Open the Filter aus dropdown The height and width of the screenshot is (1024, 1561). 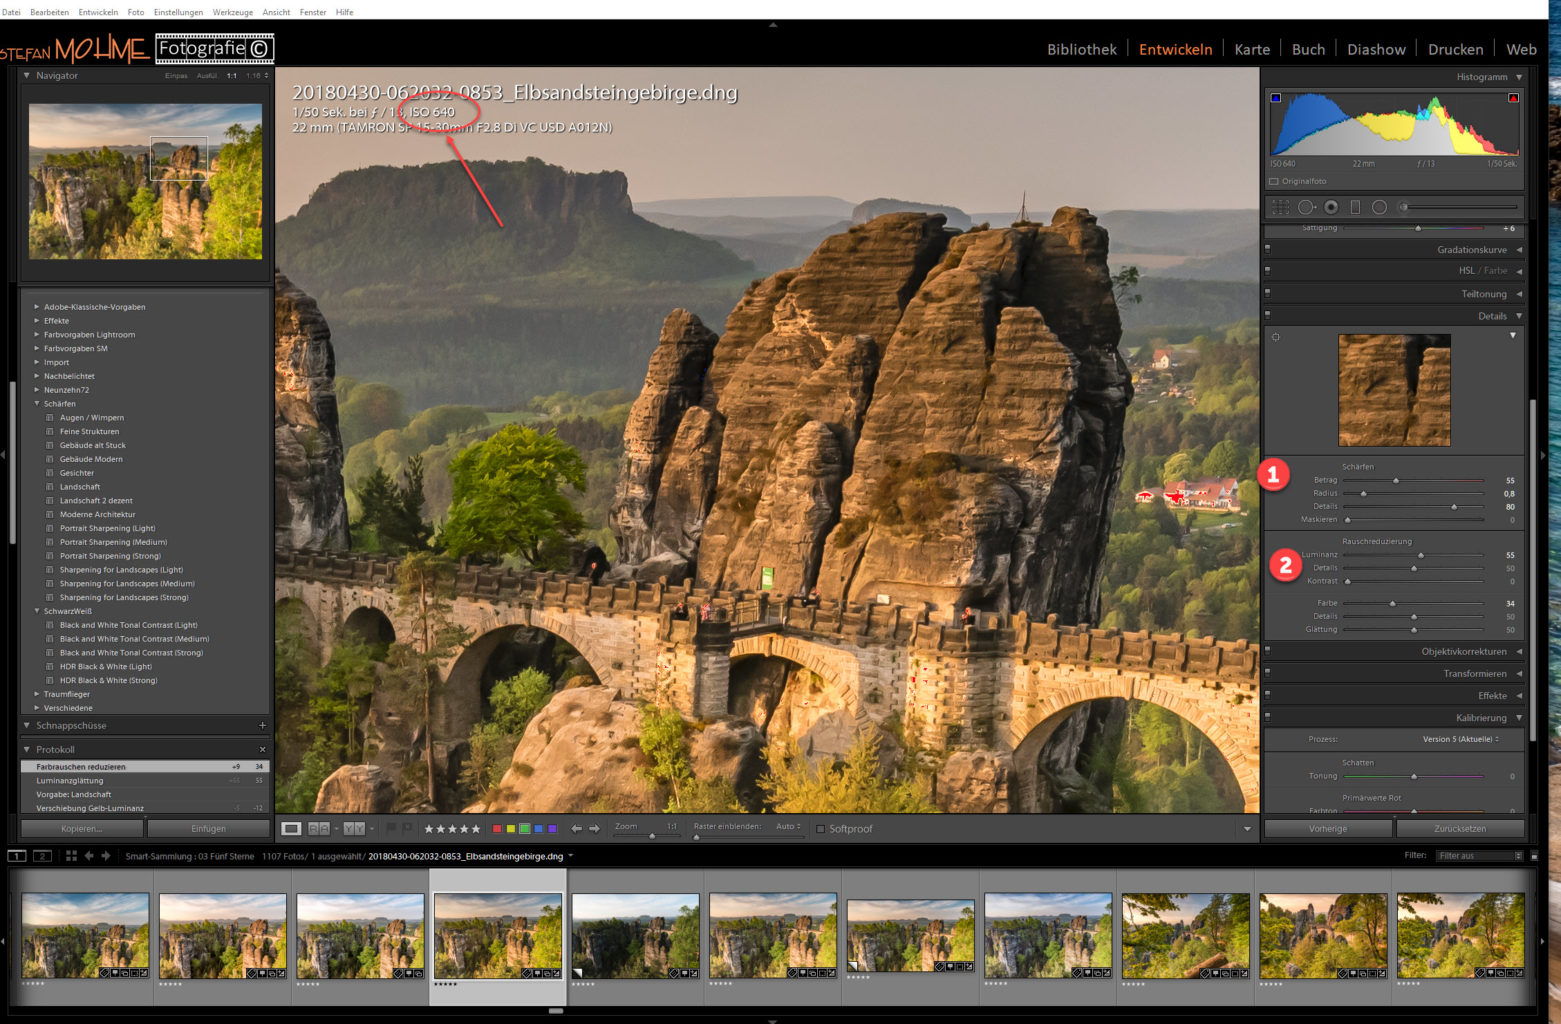[1479, 856]
